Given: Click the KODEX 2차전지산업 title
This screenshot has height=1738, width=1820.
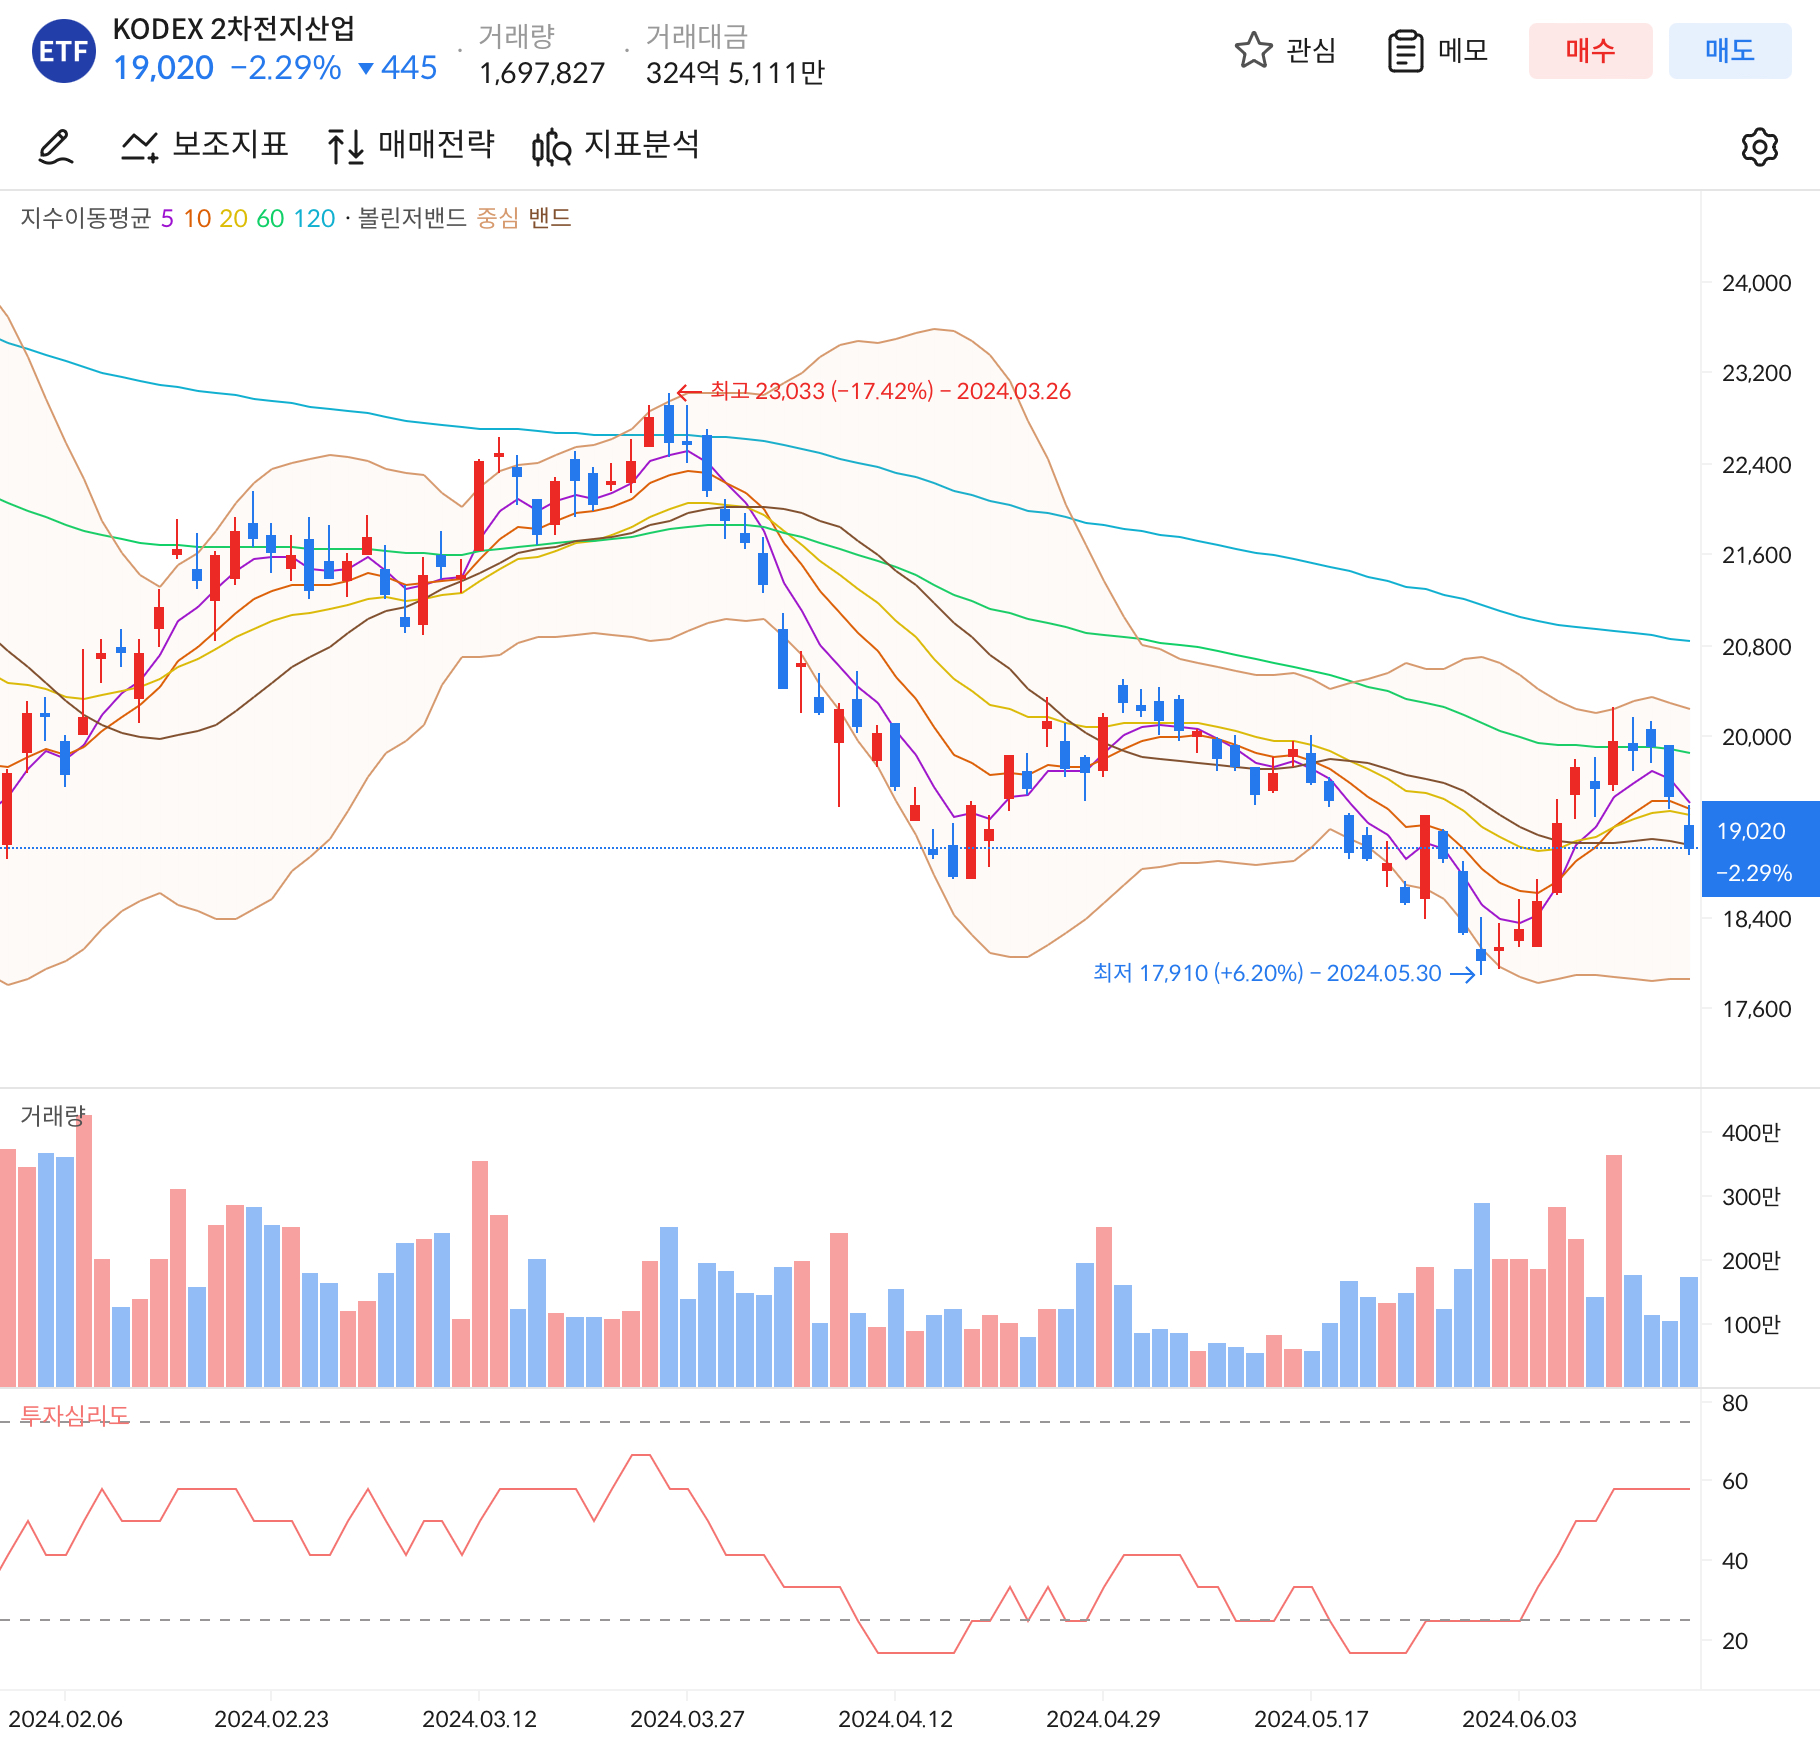Looking at the screenshot, I should (x=234, y=29).
